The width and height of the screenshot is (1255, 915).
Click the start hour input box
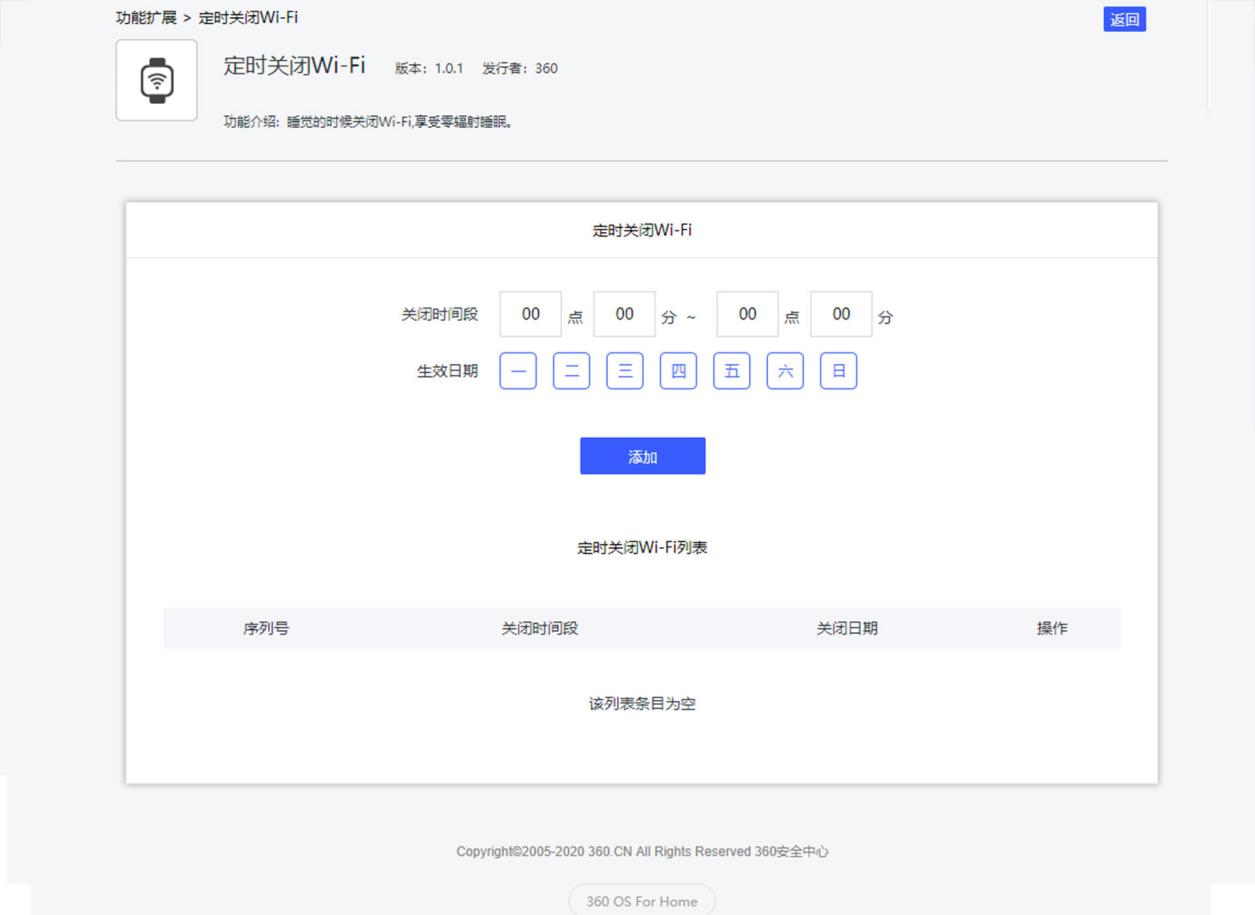530,313
